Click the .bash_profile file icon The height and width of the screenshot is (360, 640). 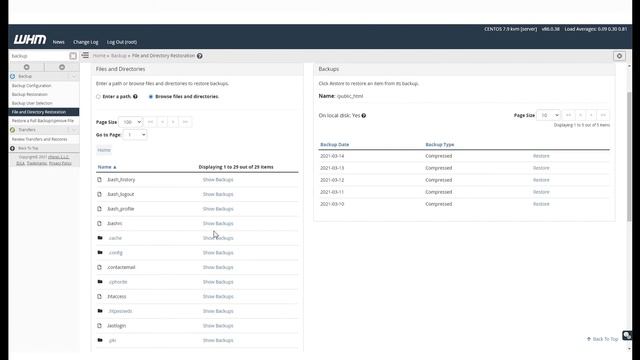(x=99, y=209)
